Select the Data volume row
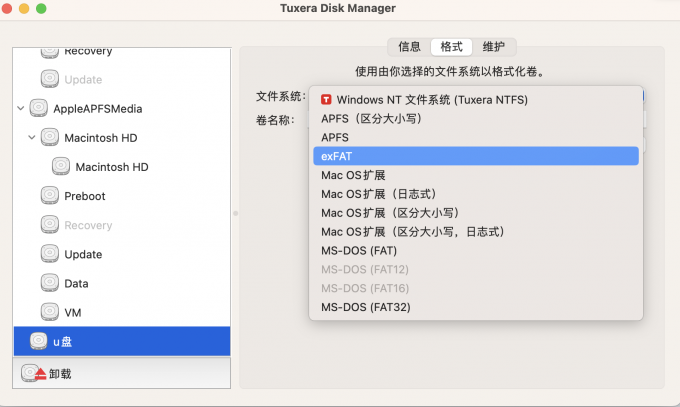The height and width of the screenshot is (407, 680). coord(122,283)
